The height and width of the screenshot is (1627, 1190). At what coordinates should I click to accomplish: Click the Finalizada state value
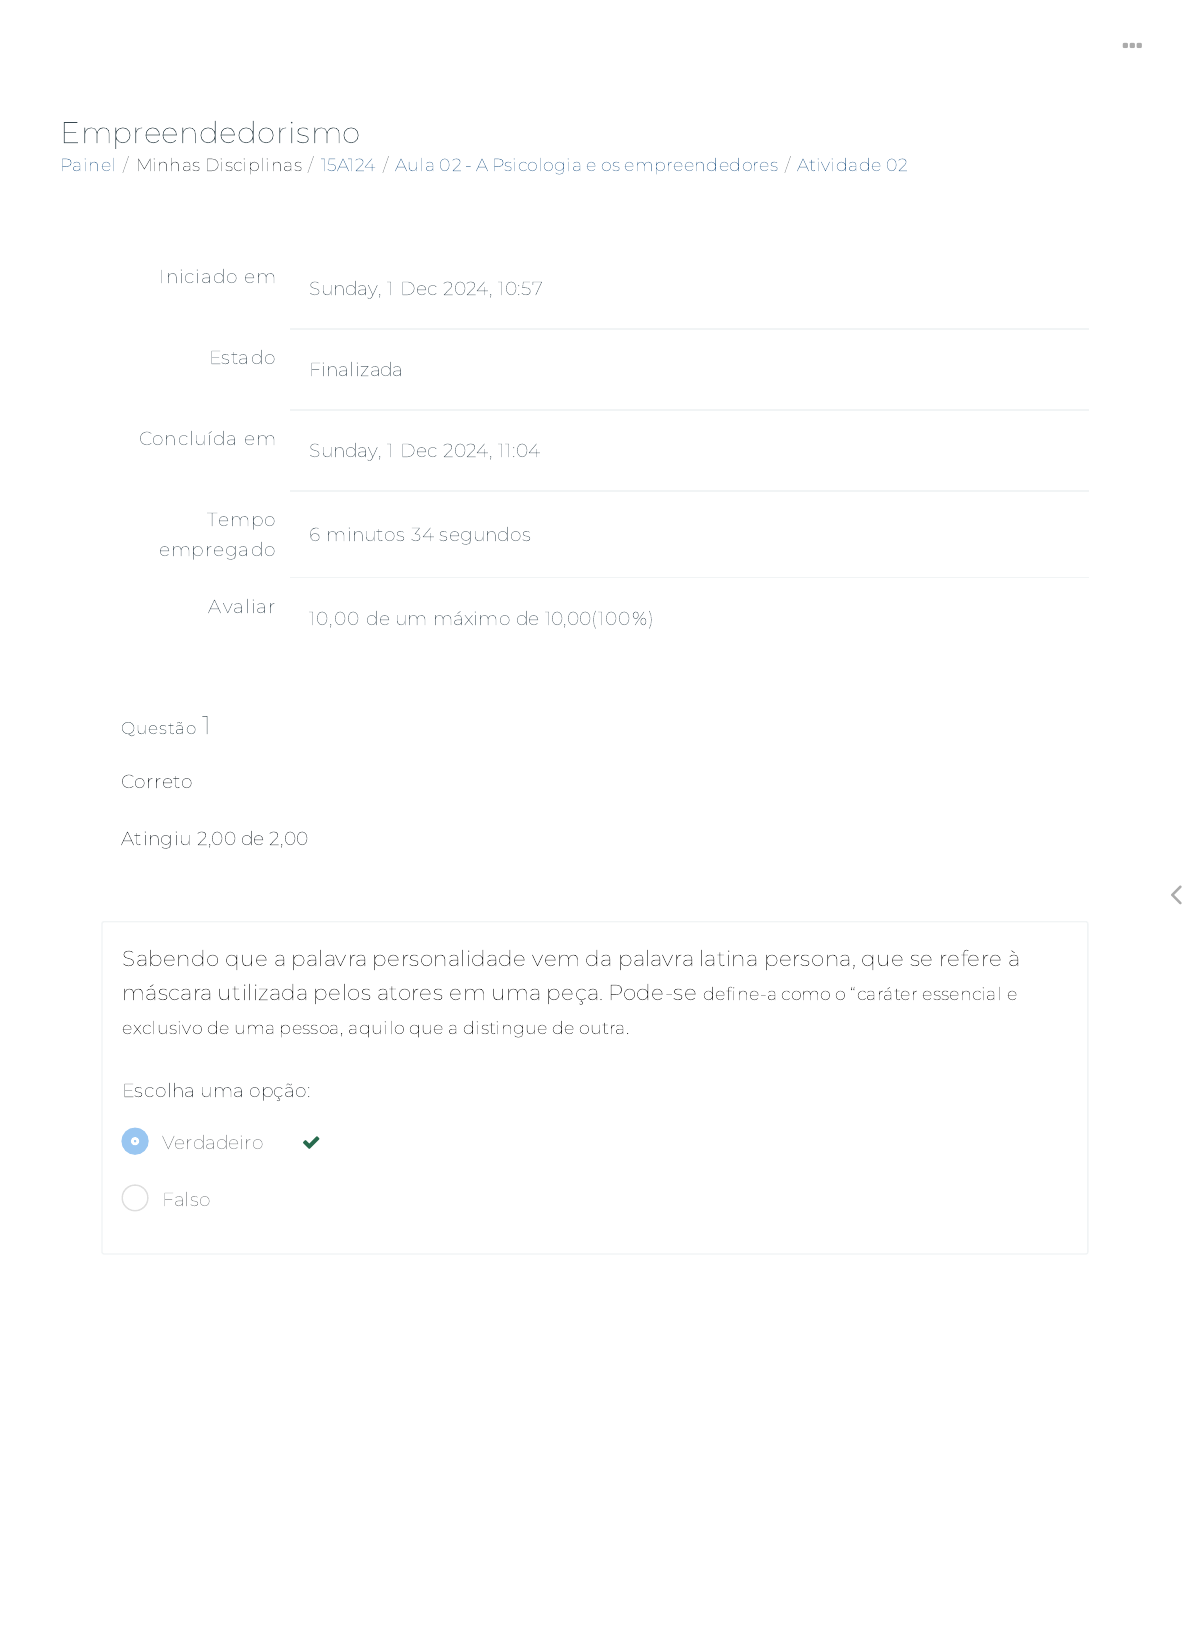point(355,370)
